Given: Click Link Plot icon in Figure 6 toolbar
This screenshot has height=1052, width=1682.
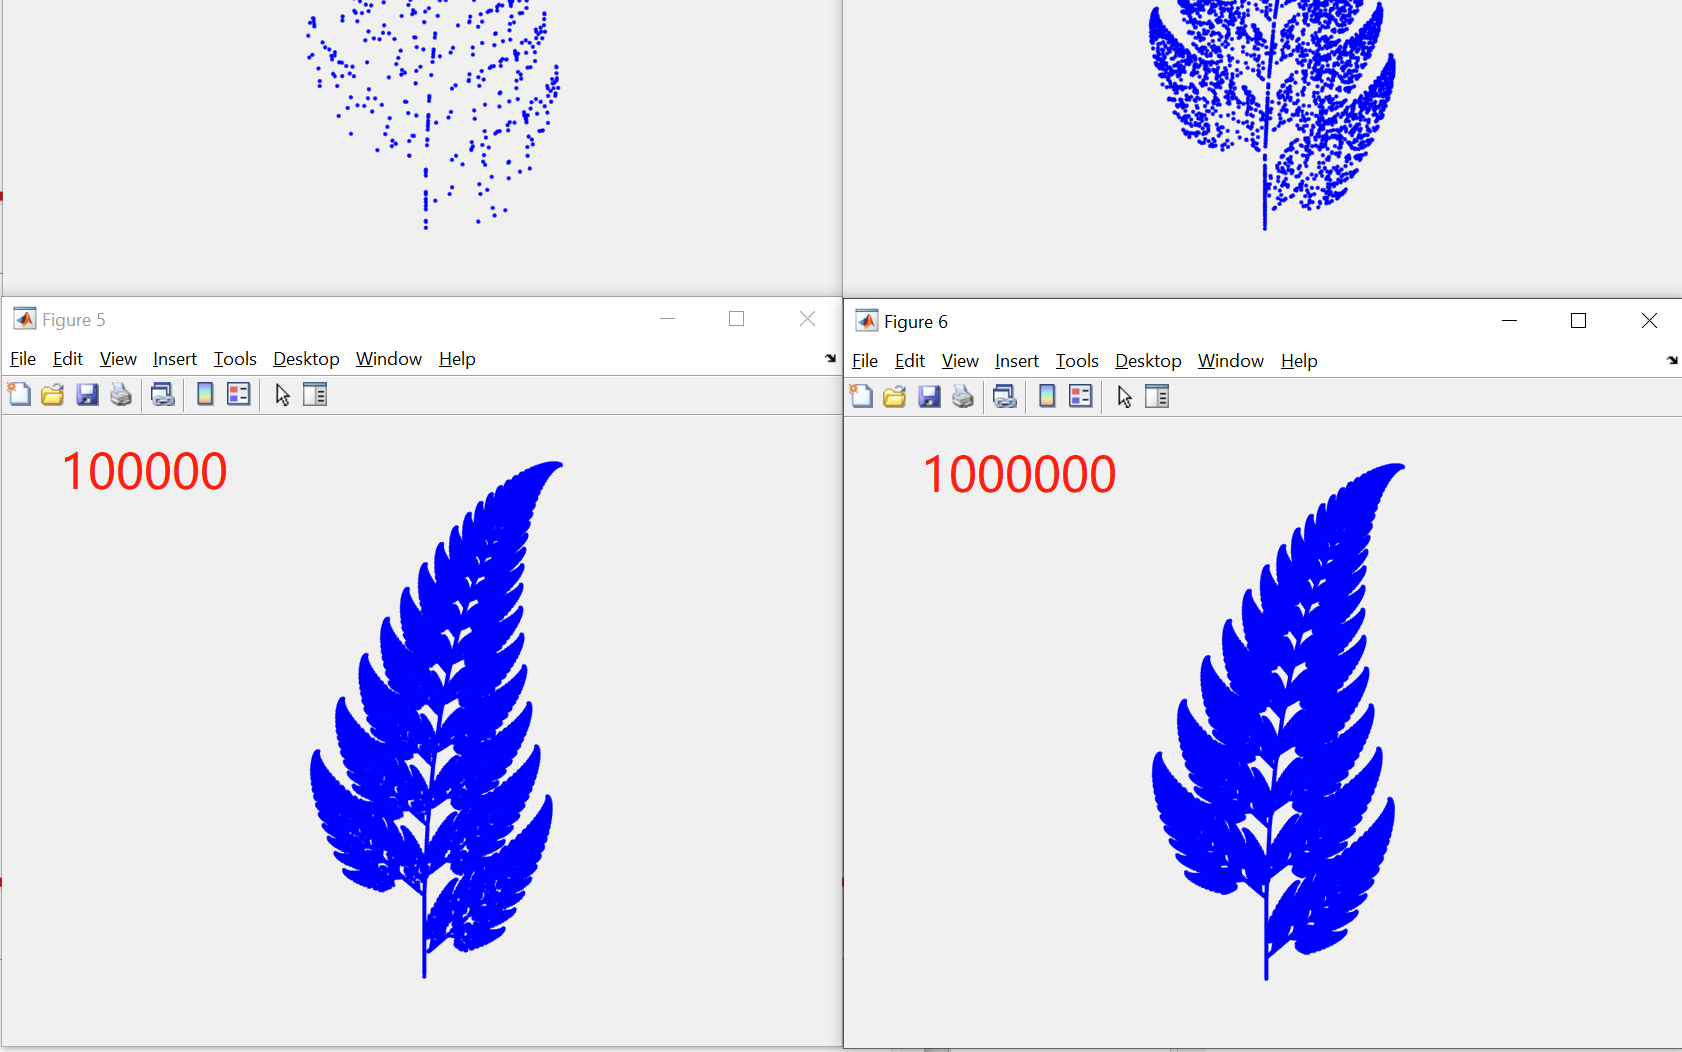Looking at the screenshot, I should [1005, 396].
